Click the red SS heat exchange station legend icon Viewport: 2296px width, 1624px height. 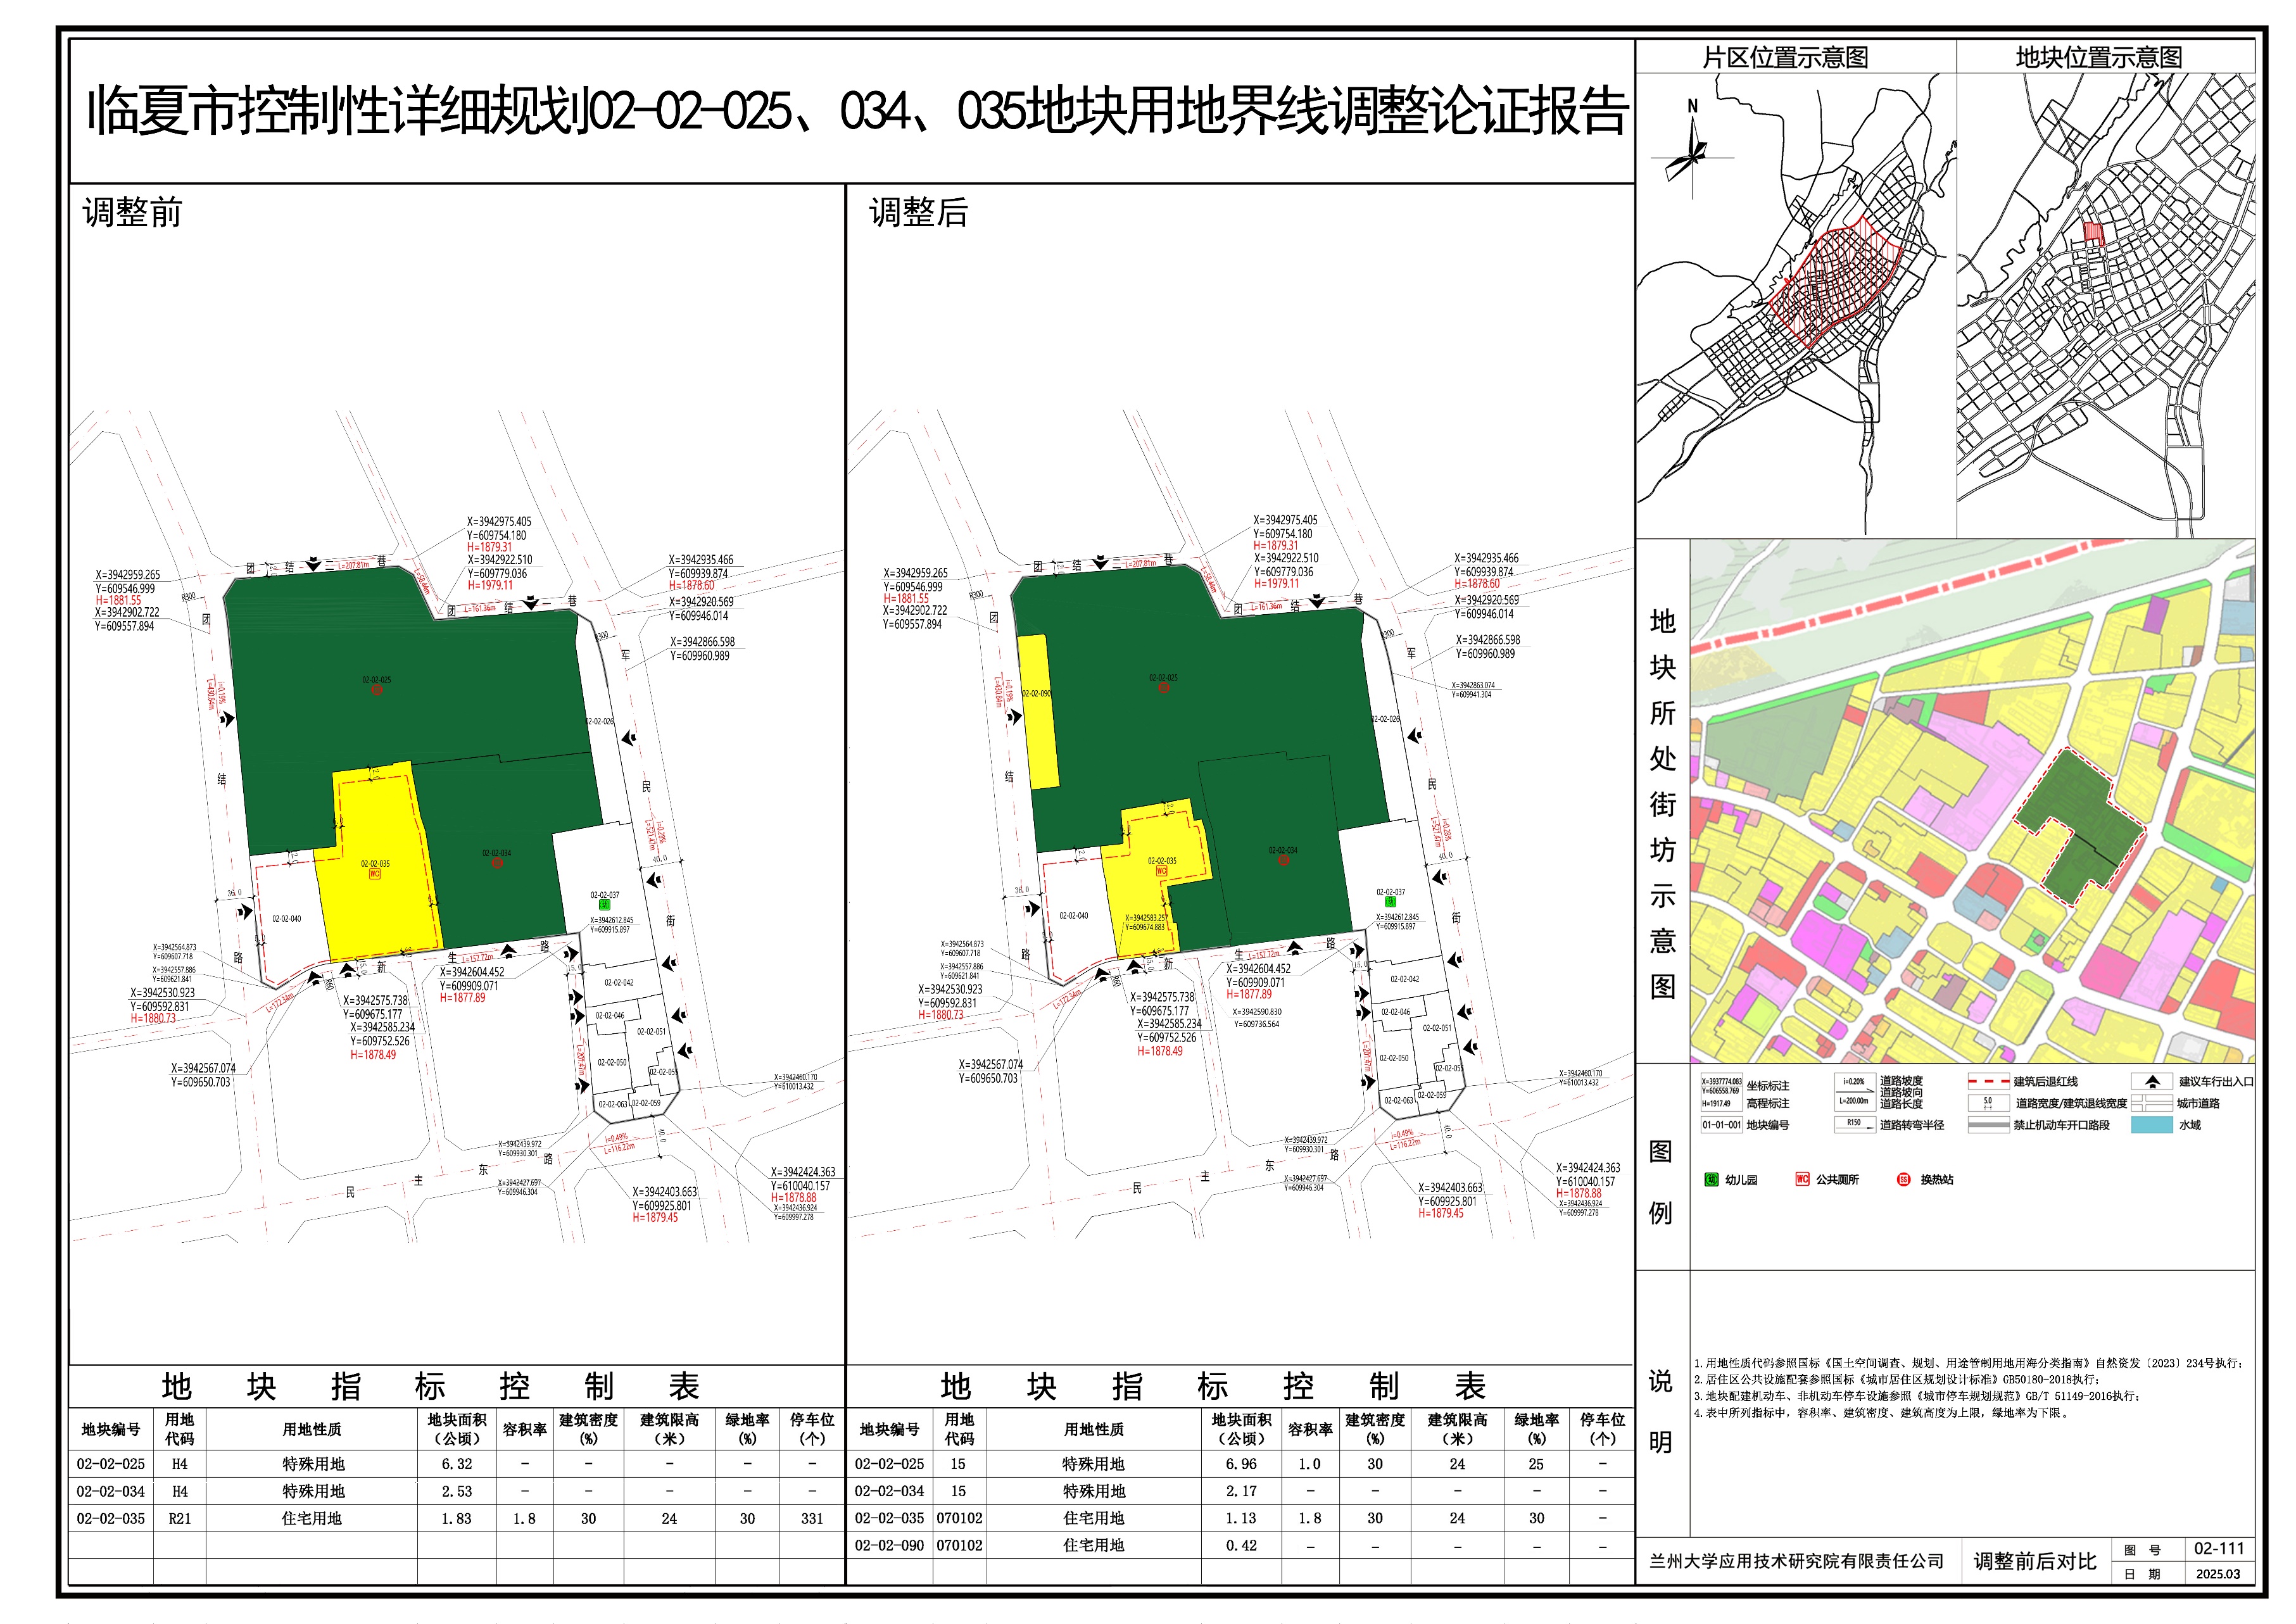[1903, 1180]
